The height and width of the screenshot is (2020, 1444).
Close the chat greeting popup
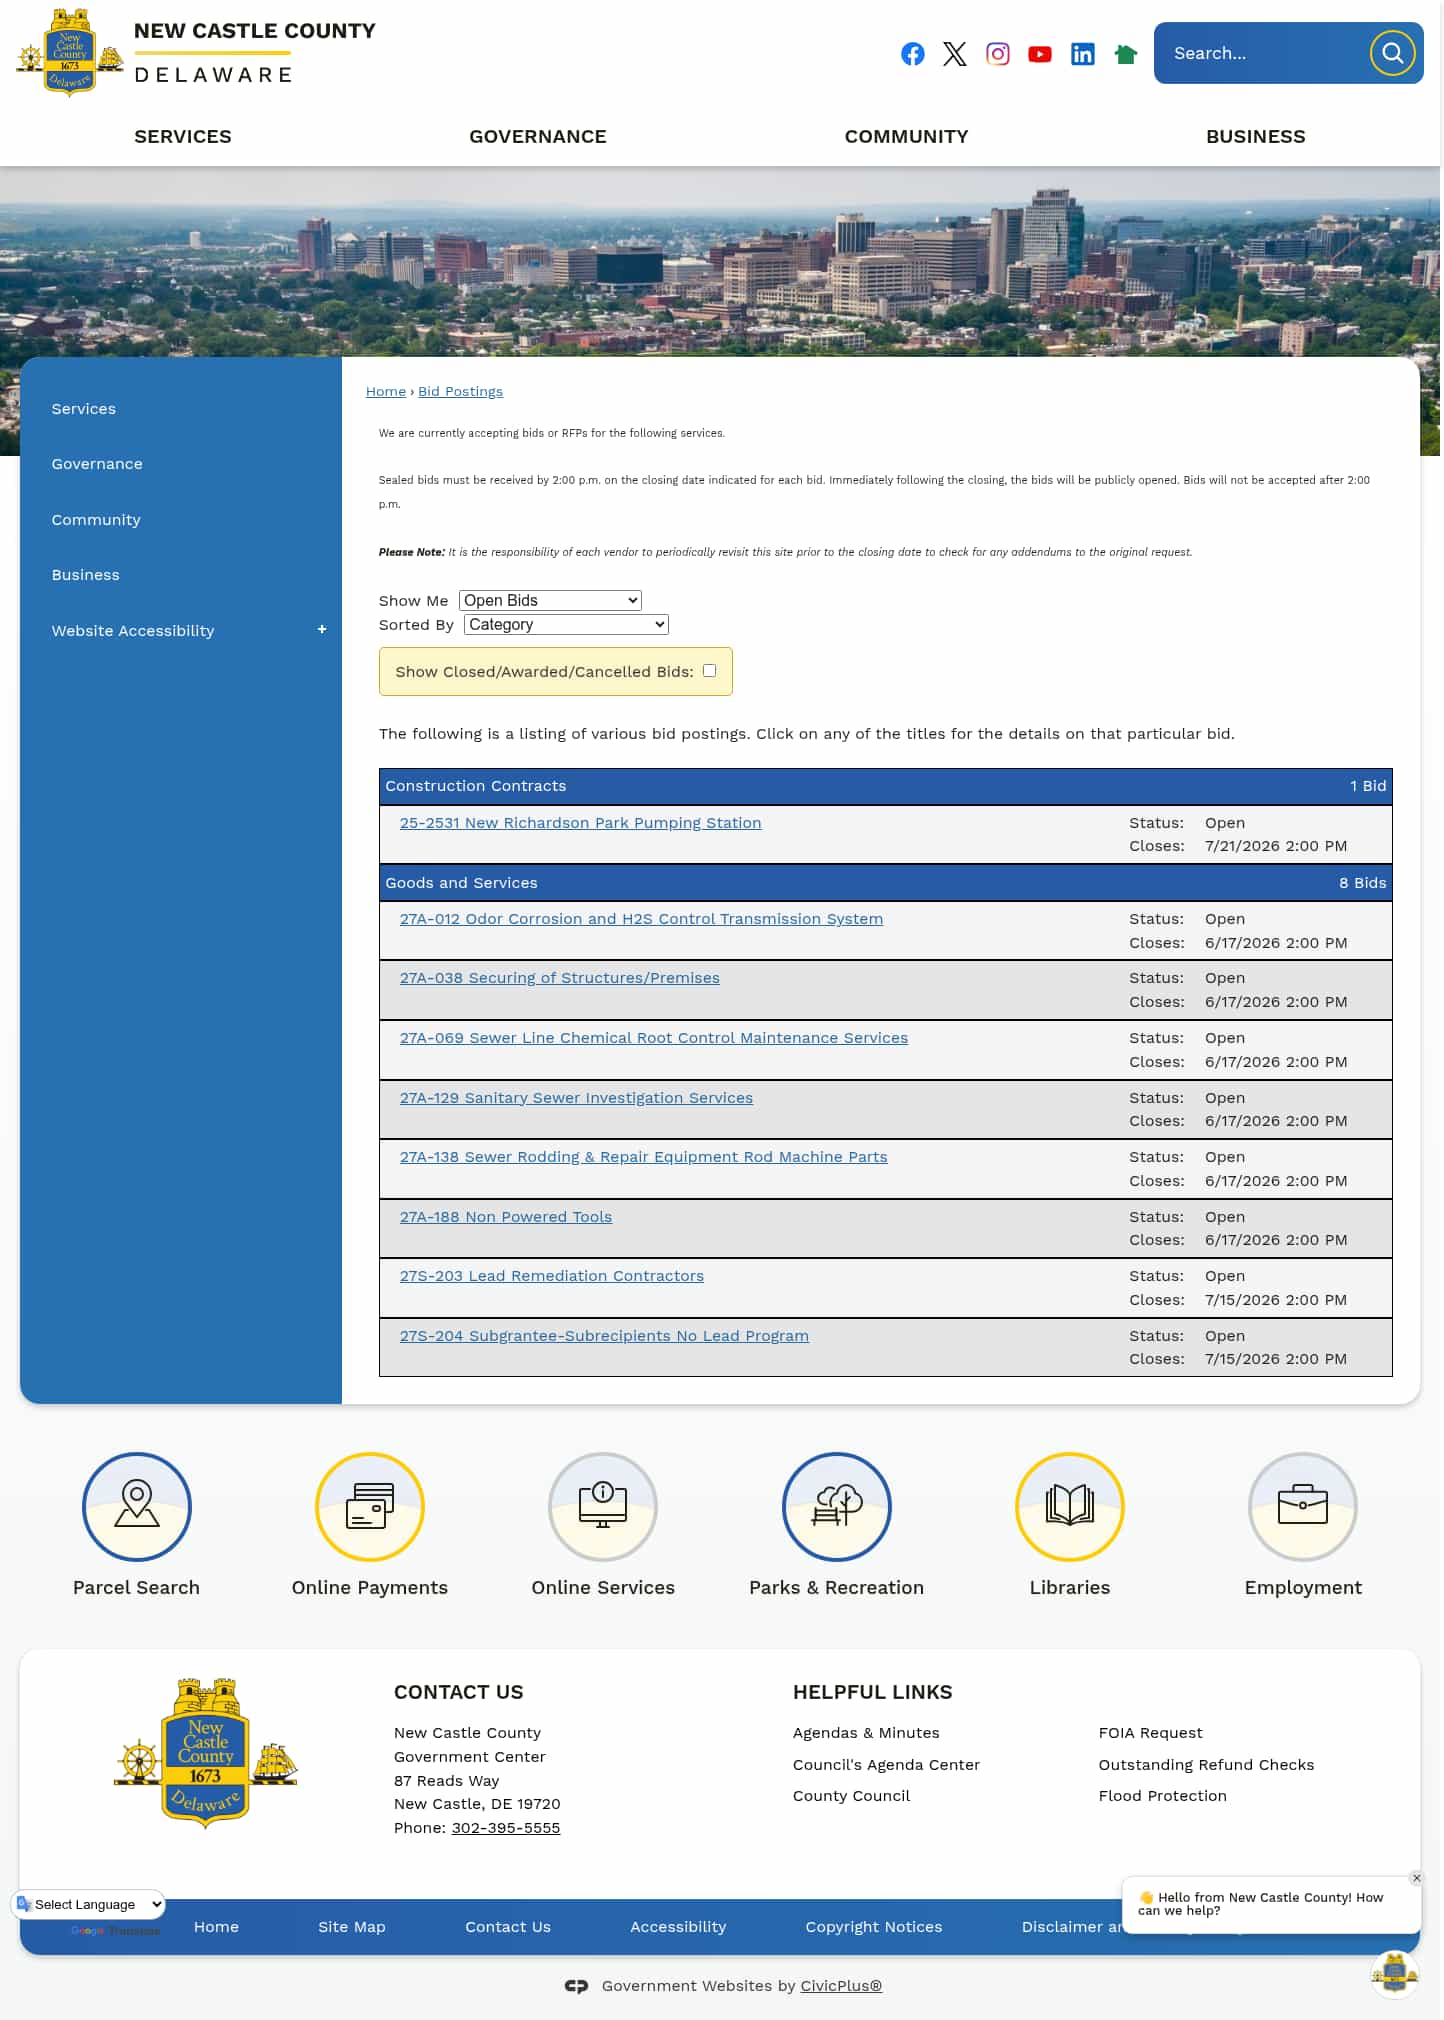tap(1416, 1878)
